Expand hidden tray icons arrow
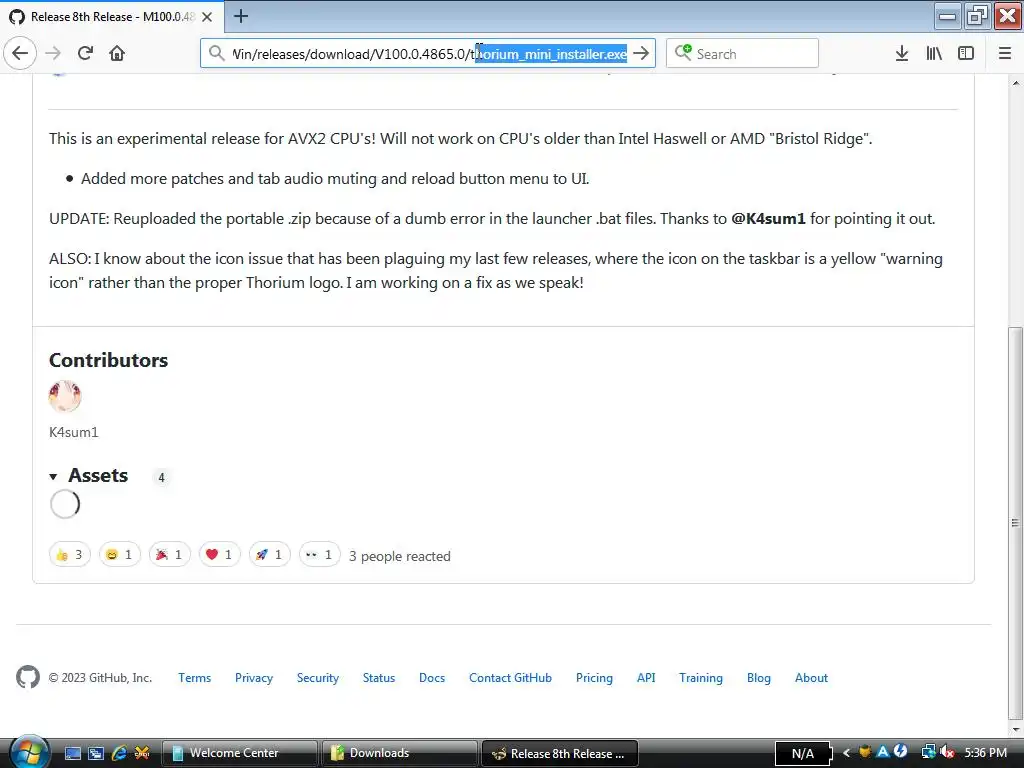The width and height of the screenshot is (1024, 768). click(846, 753)
